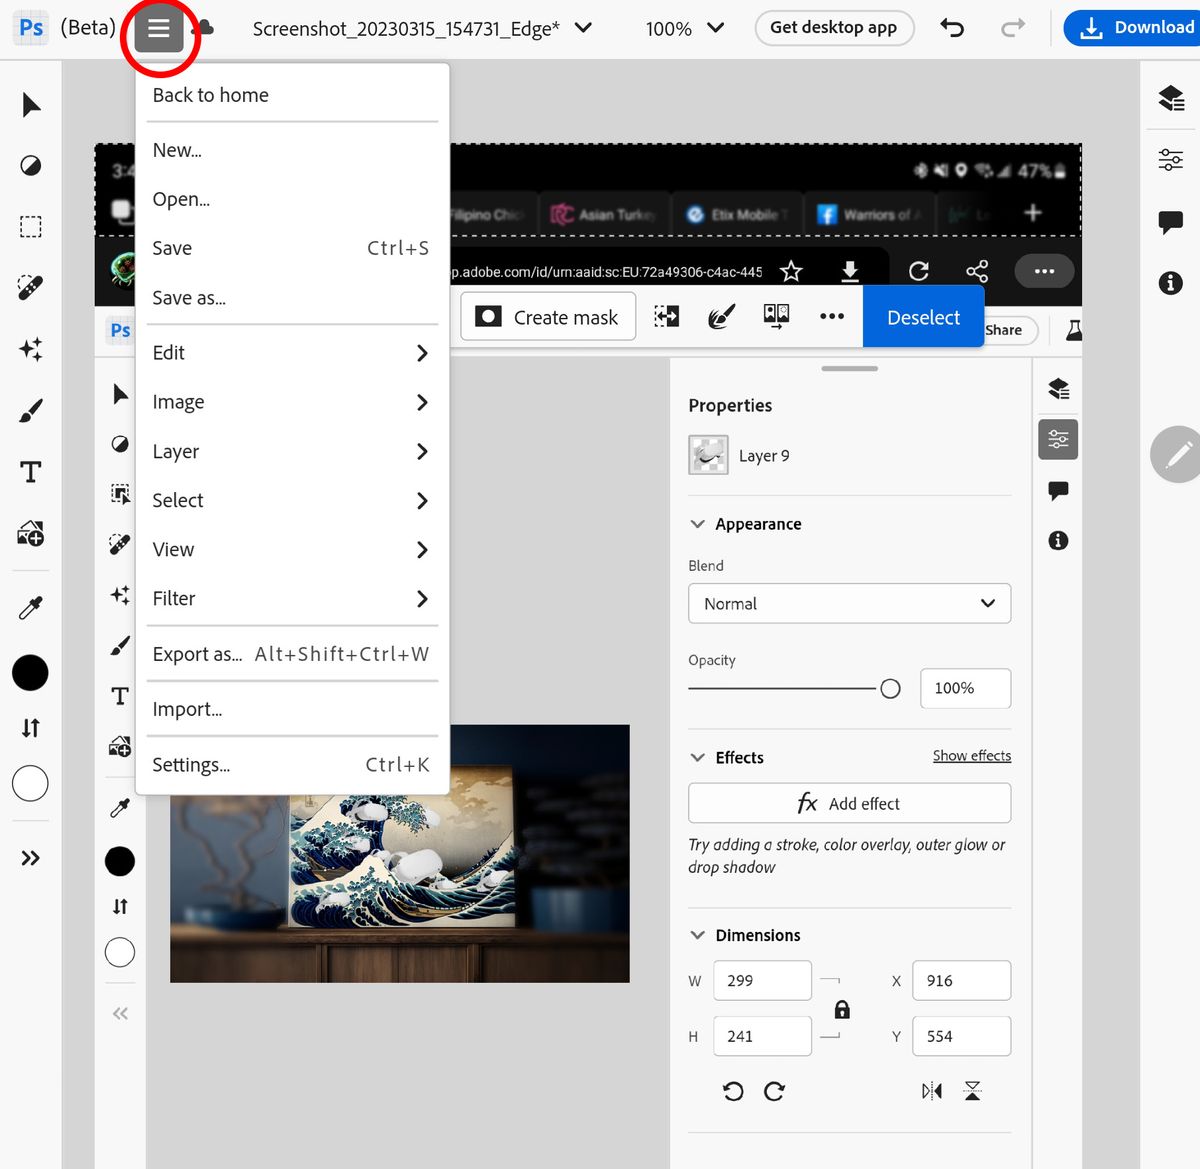Click the fx Add effect button
1200x1169 pixels.
tap(849, 803)
